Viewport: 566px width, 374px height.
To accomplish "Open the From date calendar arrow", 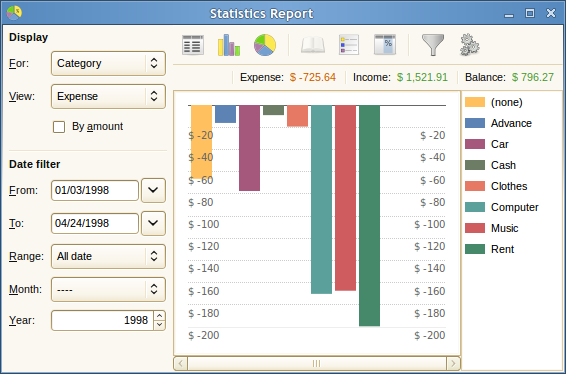I will click(x=153, y=190).
